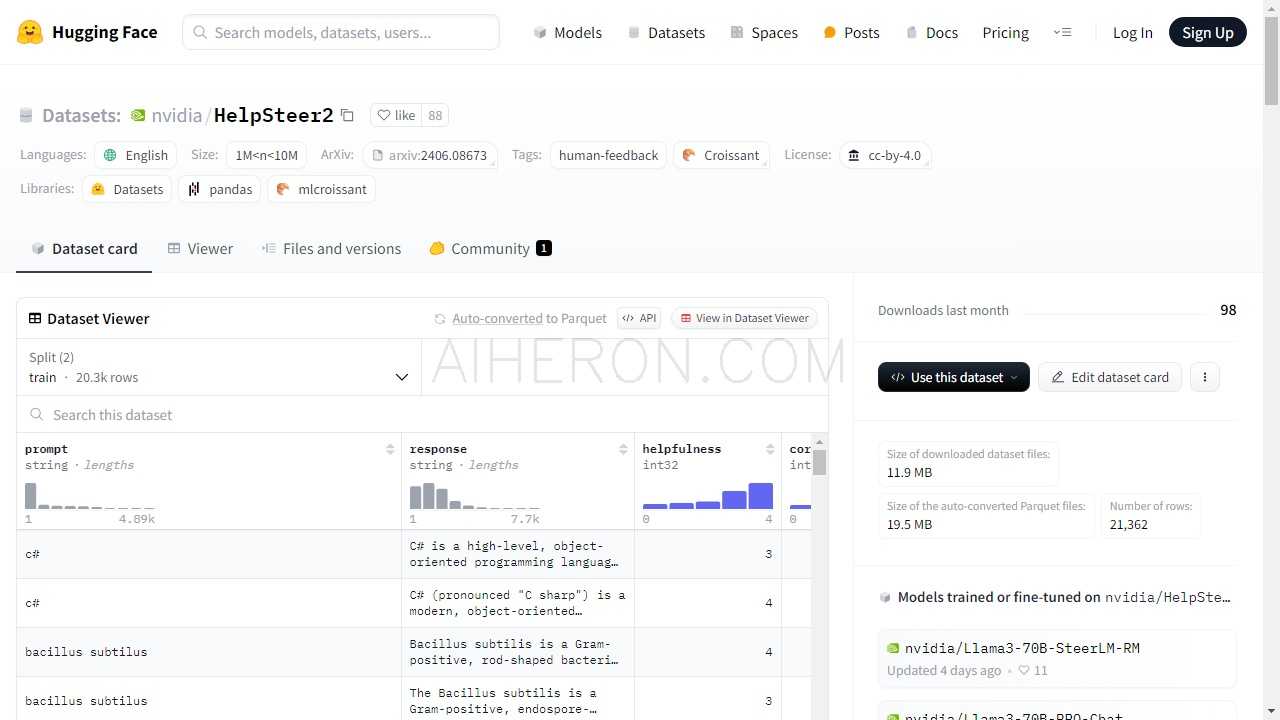Click the 21,362 number of rows value
This screenshot has height=720, width=1280.
click(1128, 524)
